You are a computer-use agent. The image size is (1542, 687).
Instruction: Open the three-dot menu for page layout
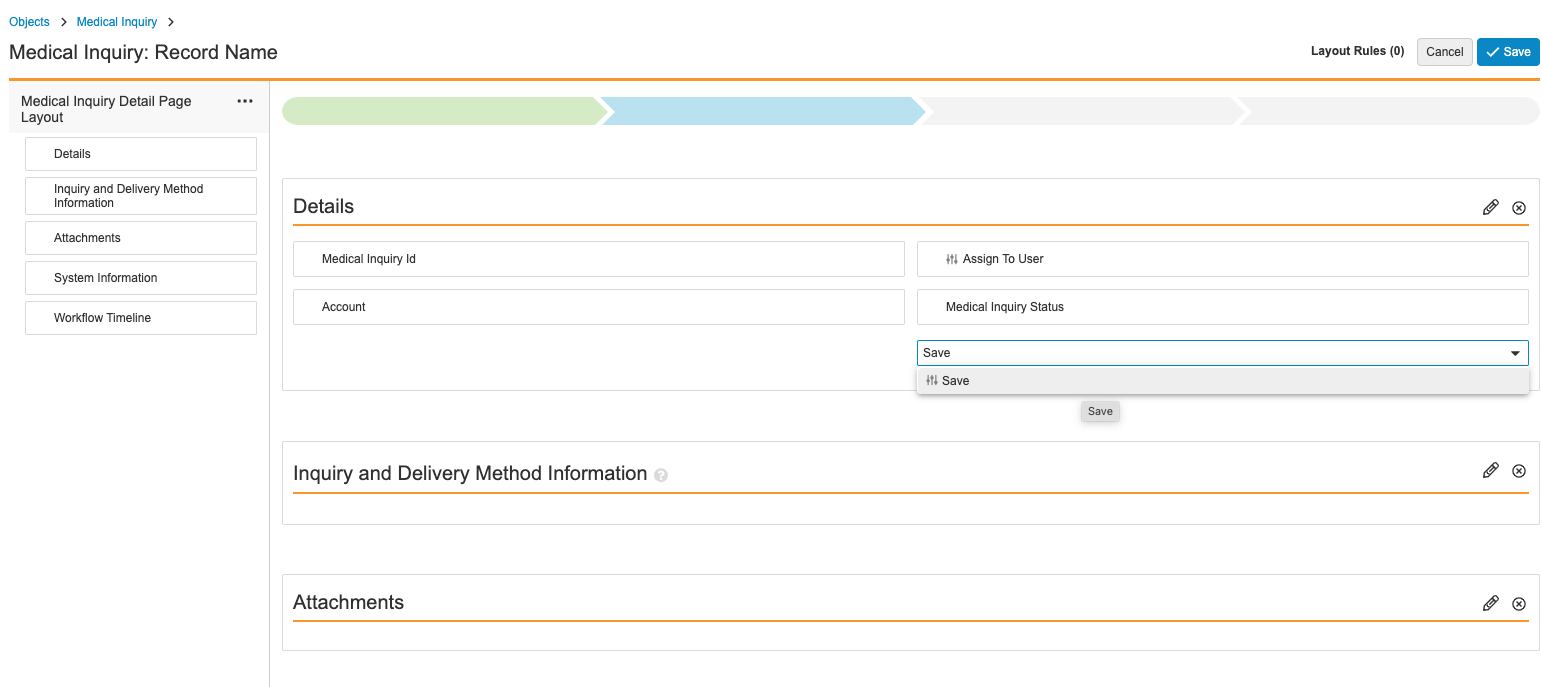(245, 101)
